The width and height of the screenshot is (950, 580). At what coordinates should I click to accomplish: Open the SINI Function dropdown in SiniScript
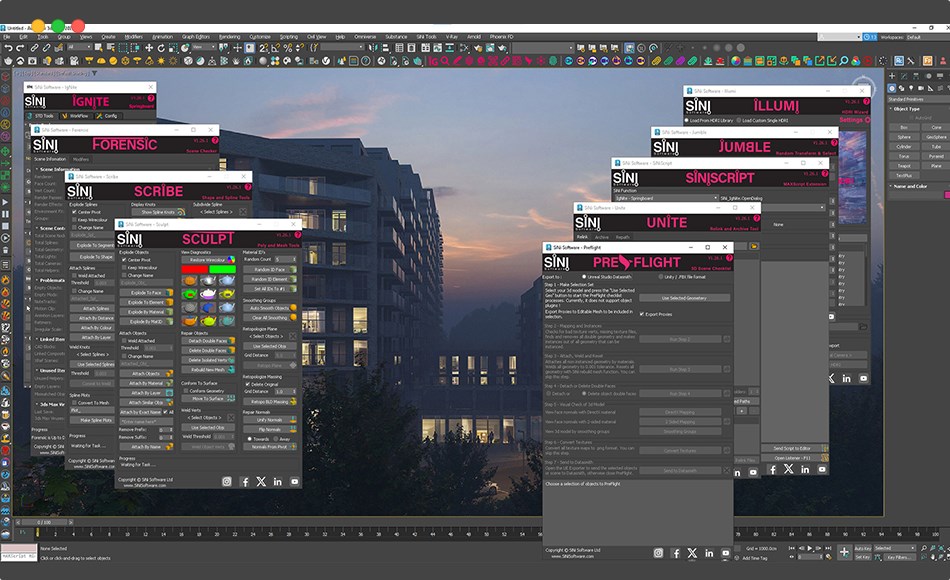(x=663, y=198)
